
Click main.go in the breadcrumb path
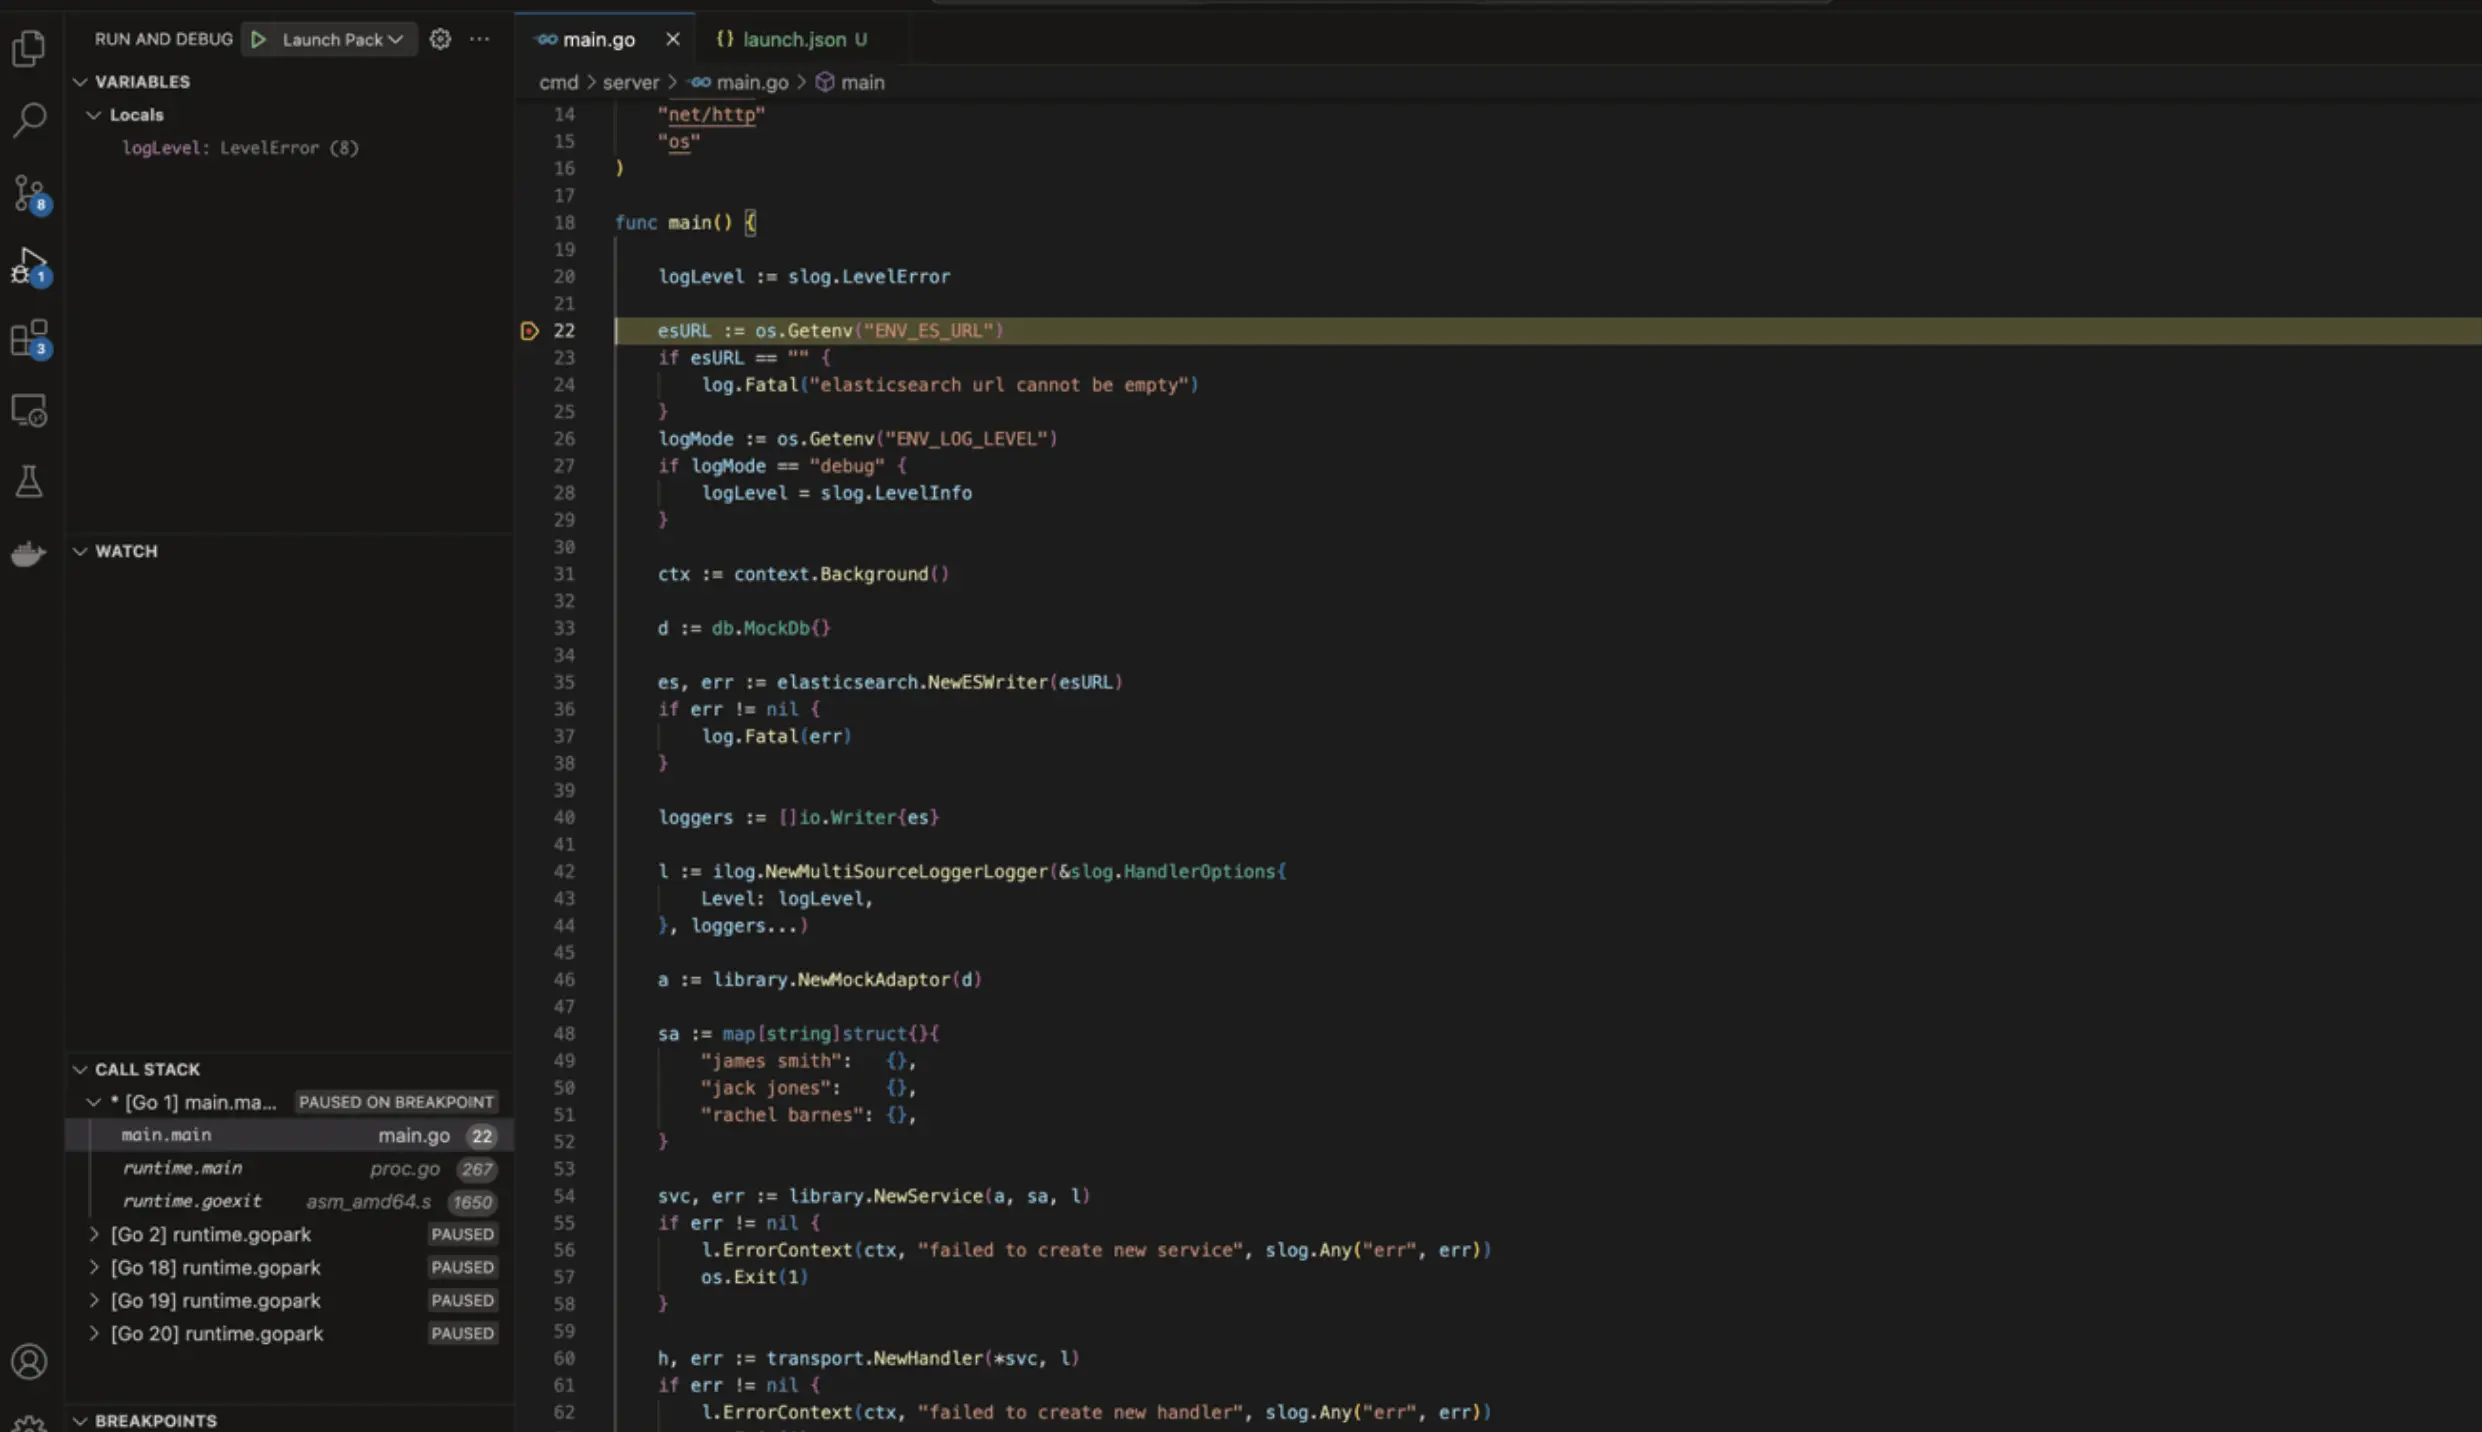[752, 82]
